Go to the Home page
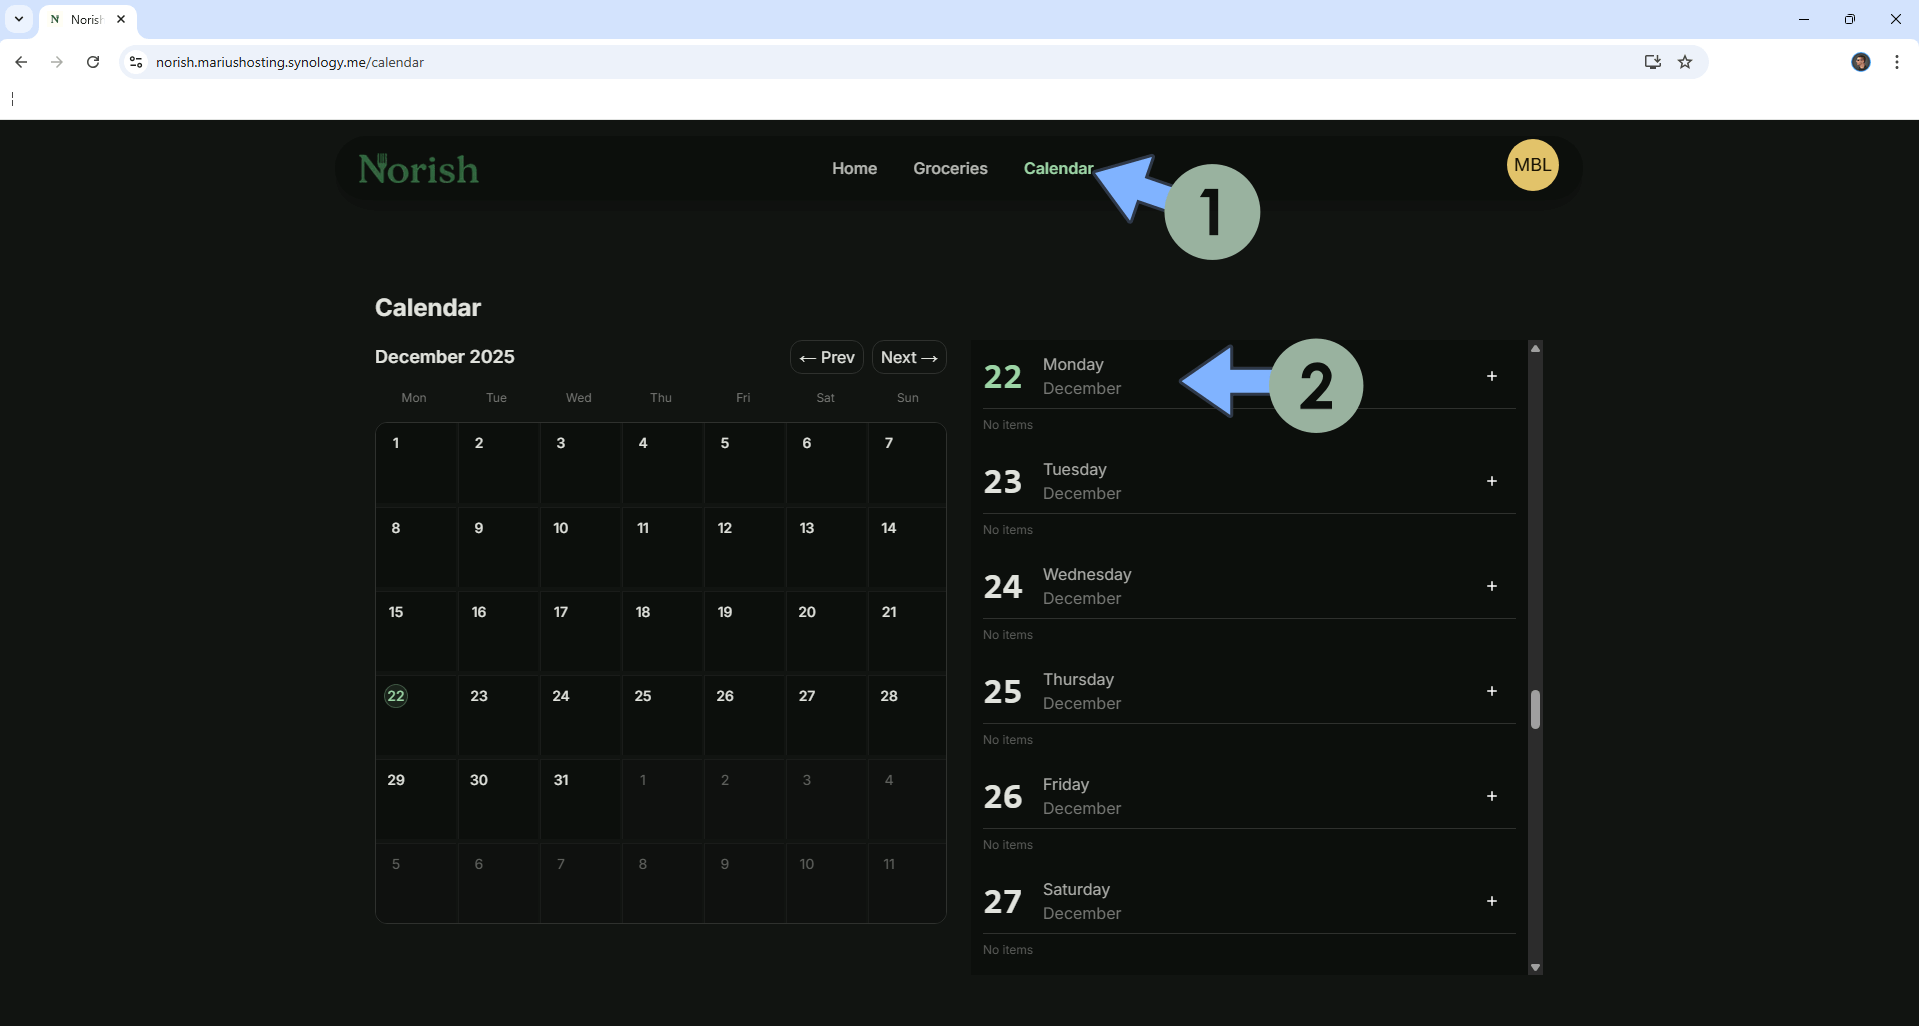Viewport: 1919px width, 1026px height. tap(854, 168)
